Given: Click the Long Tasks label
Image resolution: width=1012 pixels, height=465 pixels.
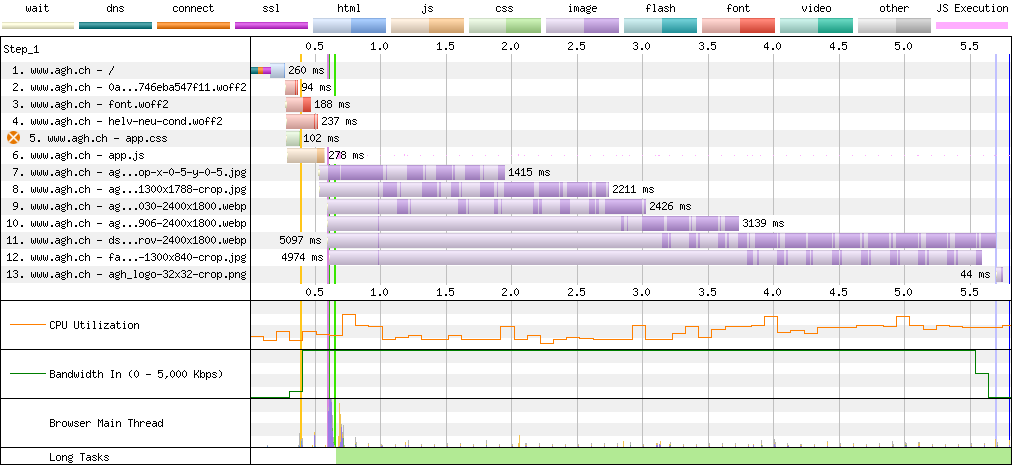Looking at the screenshot, I should [x=77, y=457].
